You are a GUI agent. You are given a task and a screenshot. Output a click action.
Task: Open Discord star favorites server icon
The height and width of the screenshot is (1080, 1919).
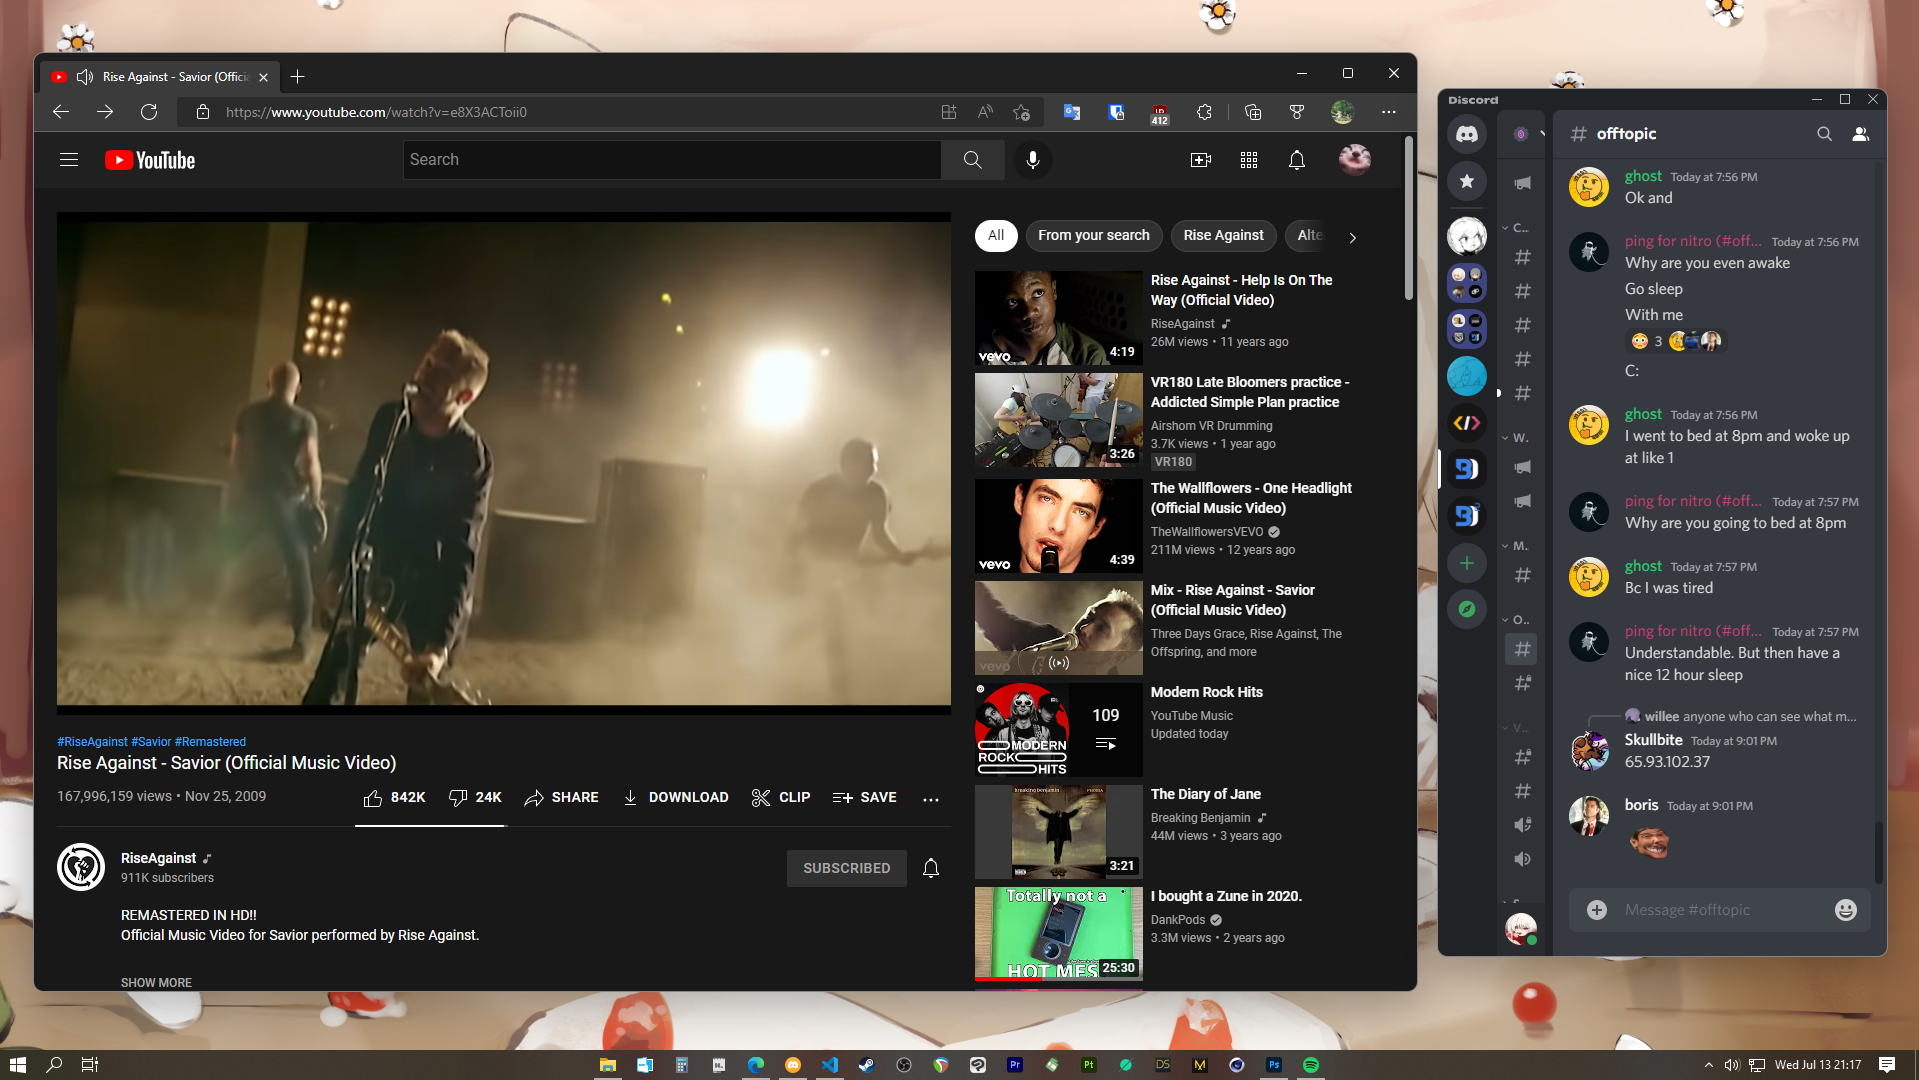click(x=1467, y=181)
